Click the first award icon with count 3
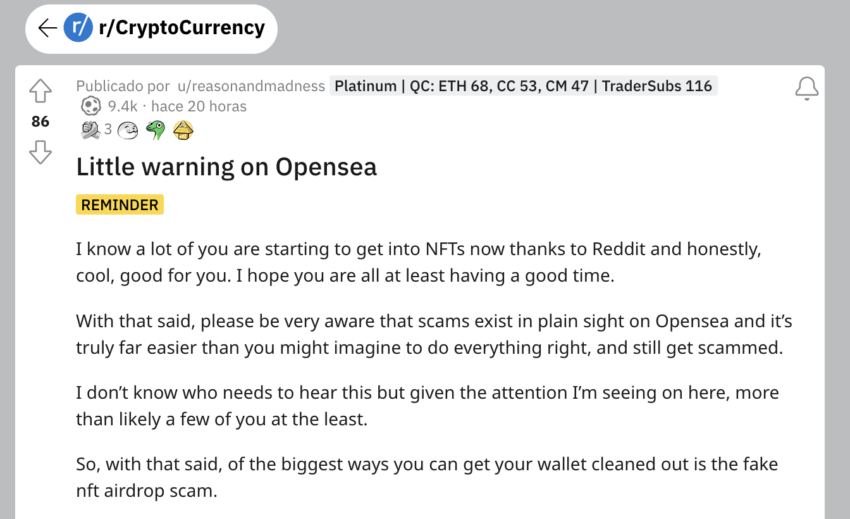The width and height of the screenshot is (850, 519). click(x=89, y=129)
